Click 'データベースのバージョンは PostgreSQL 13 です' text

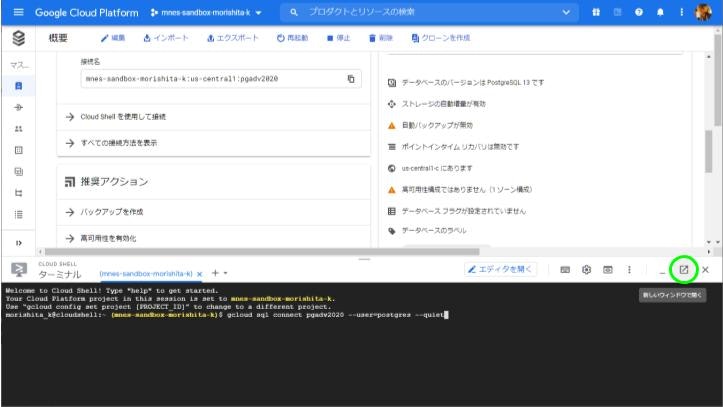click(x=473, y=83)
